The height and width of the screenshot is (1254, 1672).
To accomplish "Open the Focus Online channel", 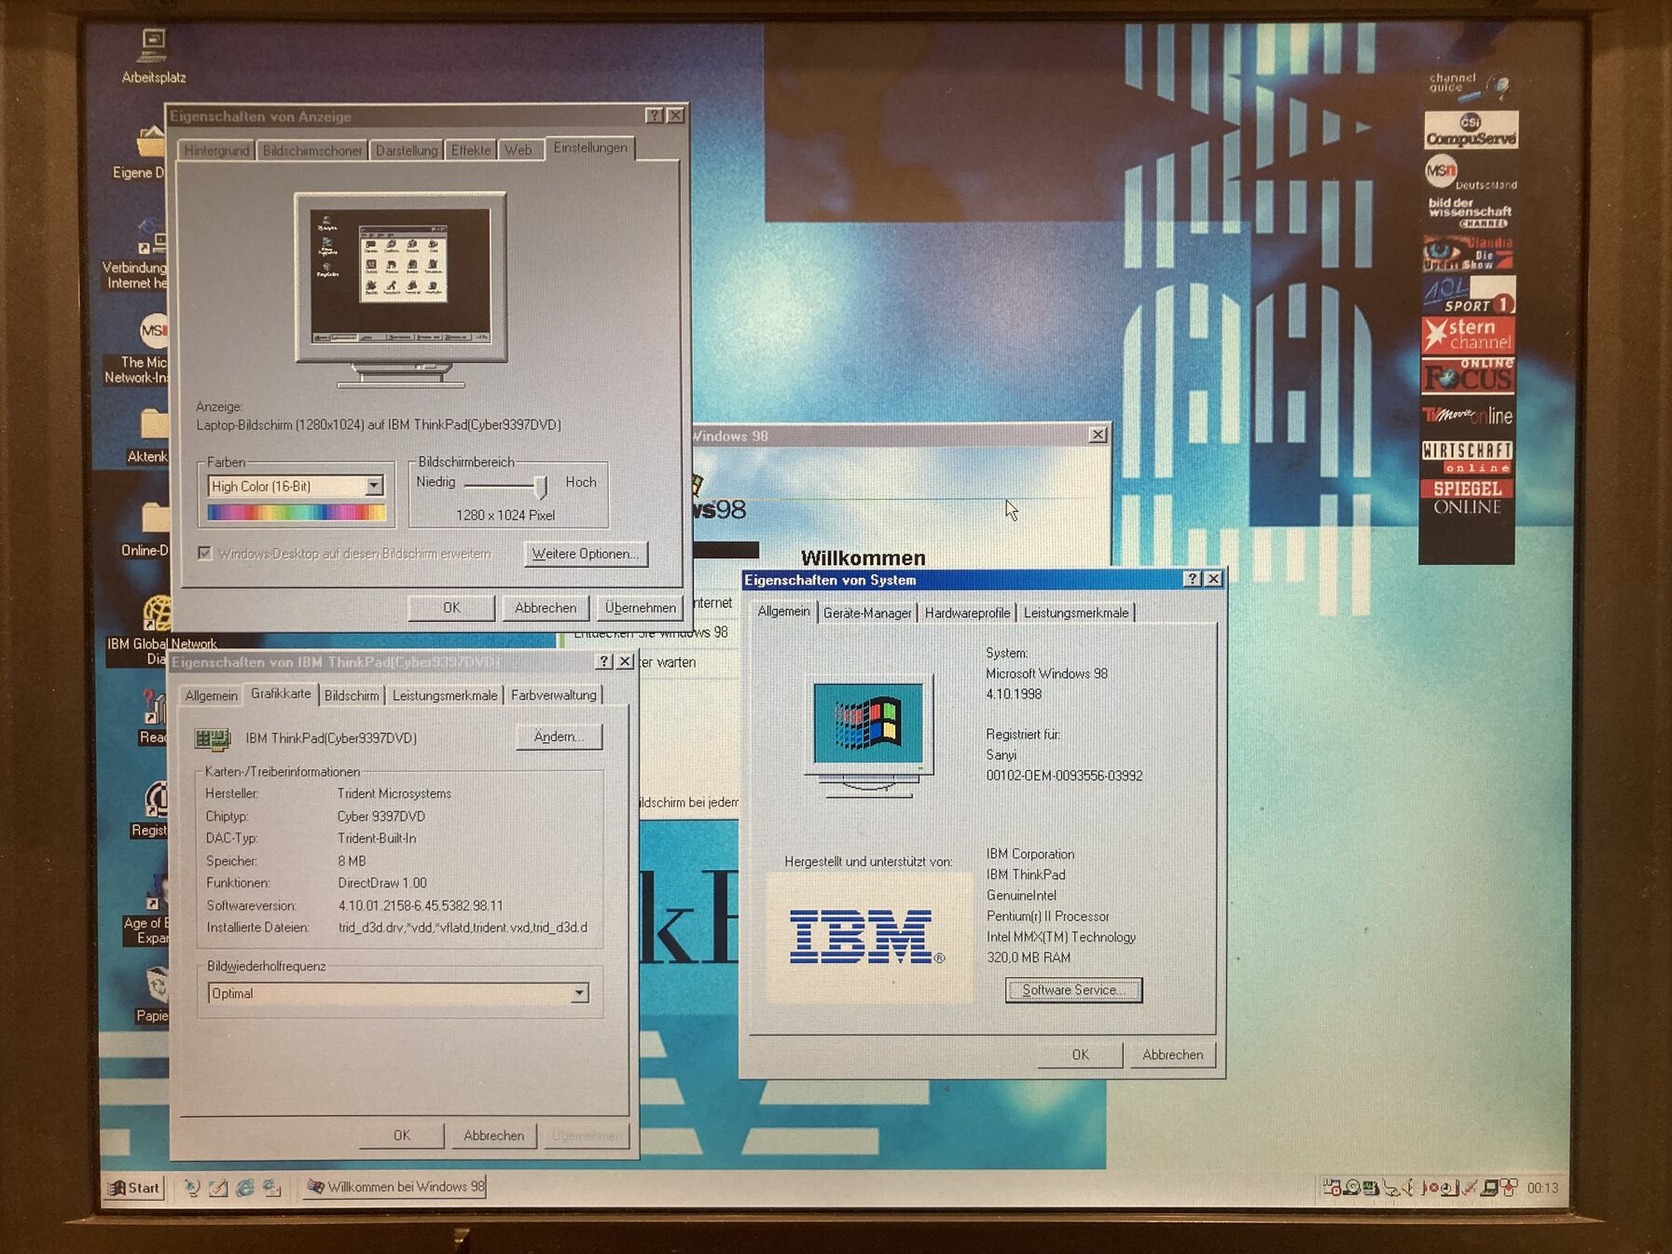I will (x=1468, y=376).
